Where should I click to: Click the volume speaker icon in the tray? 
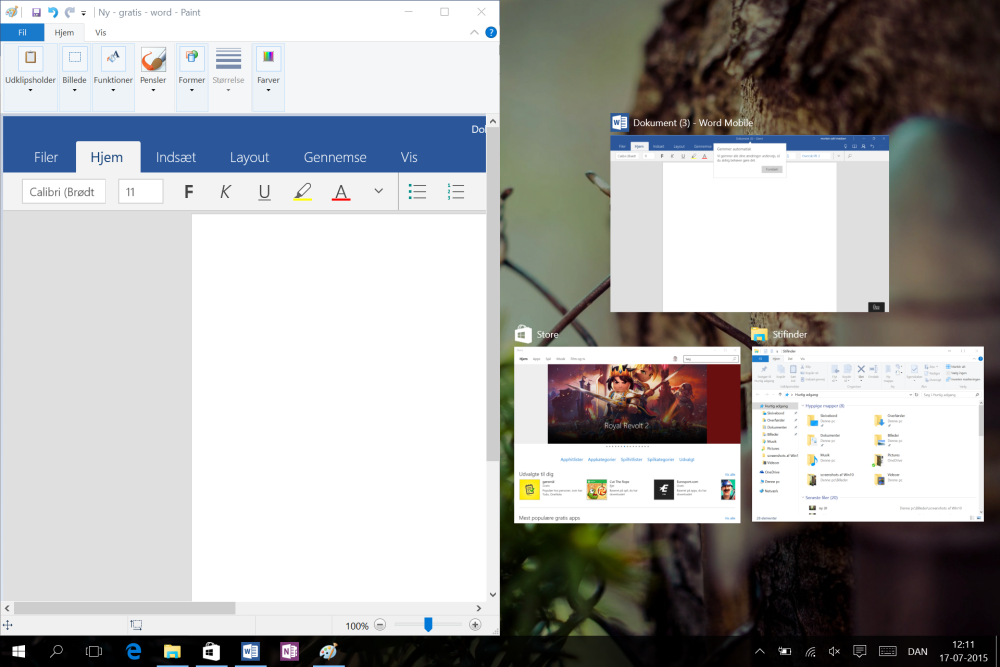835,652
